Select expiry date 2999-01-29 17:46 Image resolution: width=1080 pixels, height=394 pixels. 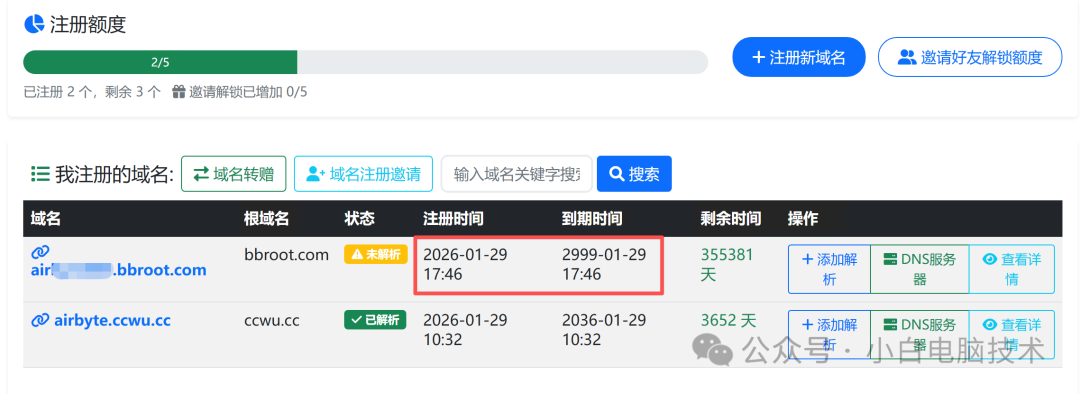[604, 265]
